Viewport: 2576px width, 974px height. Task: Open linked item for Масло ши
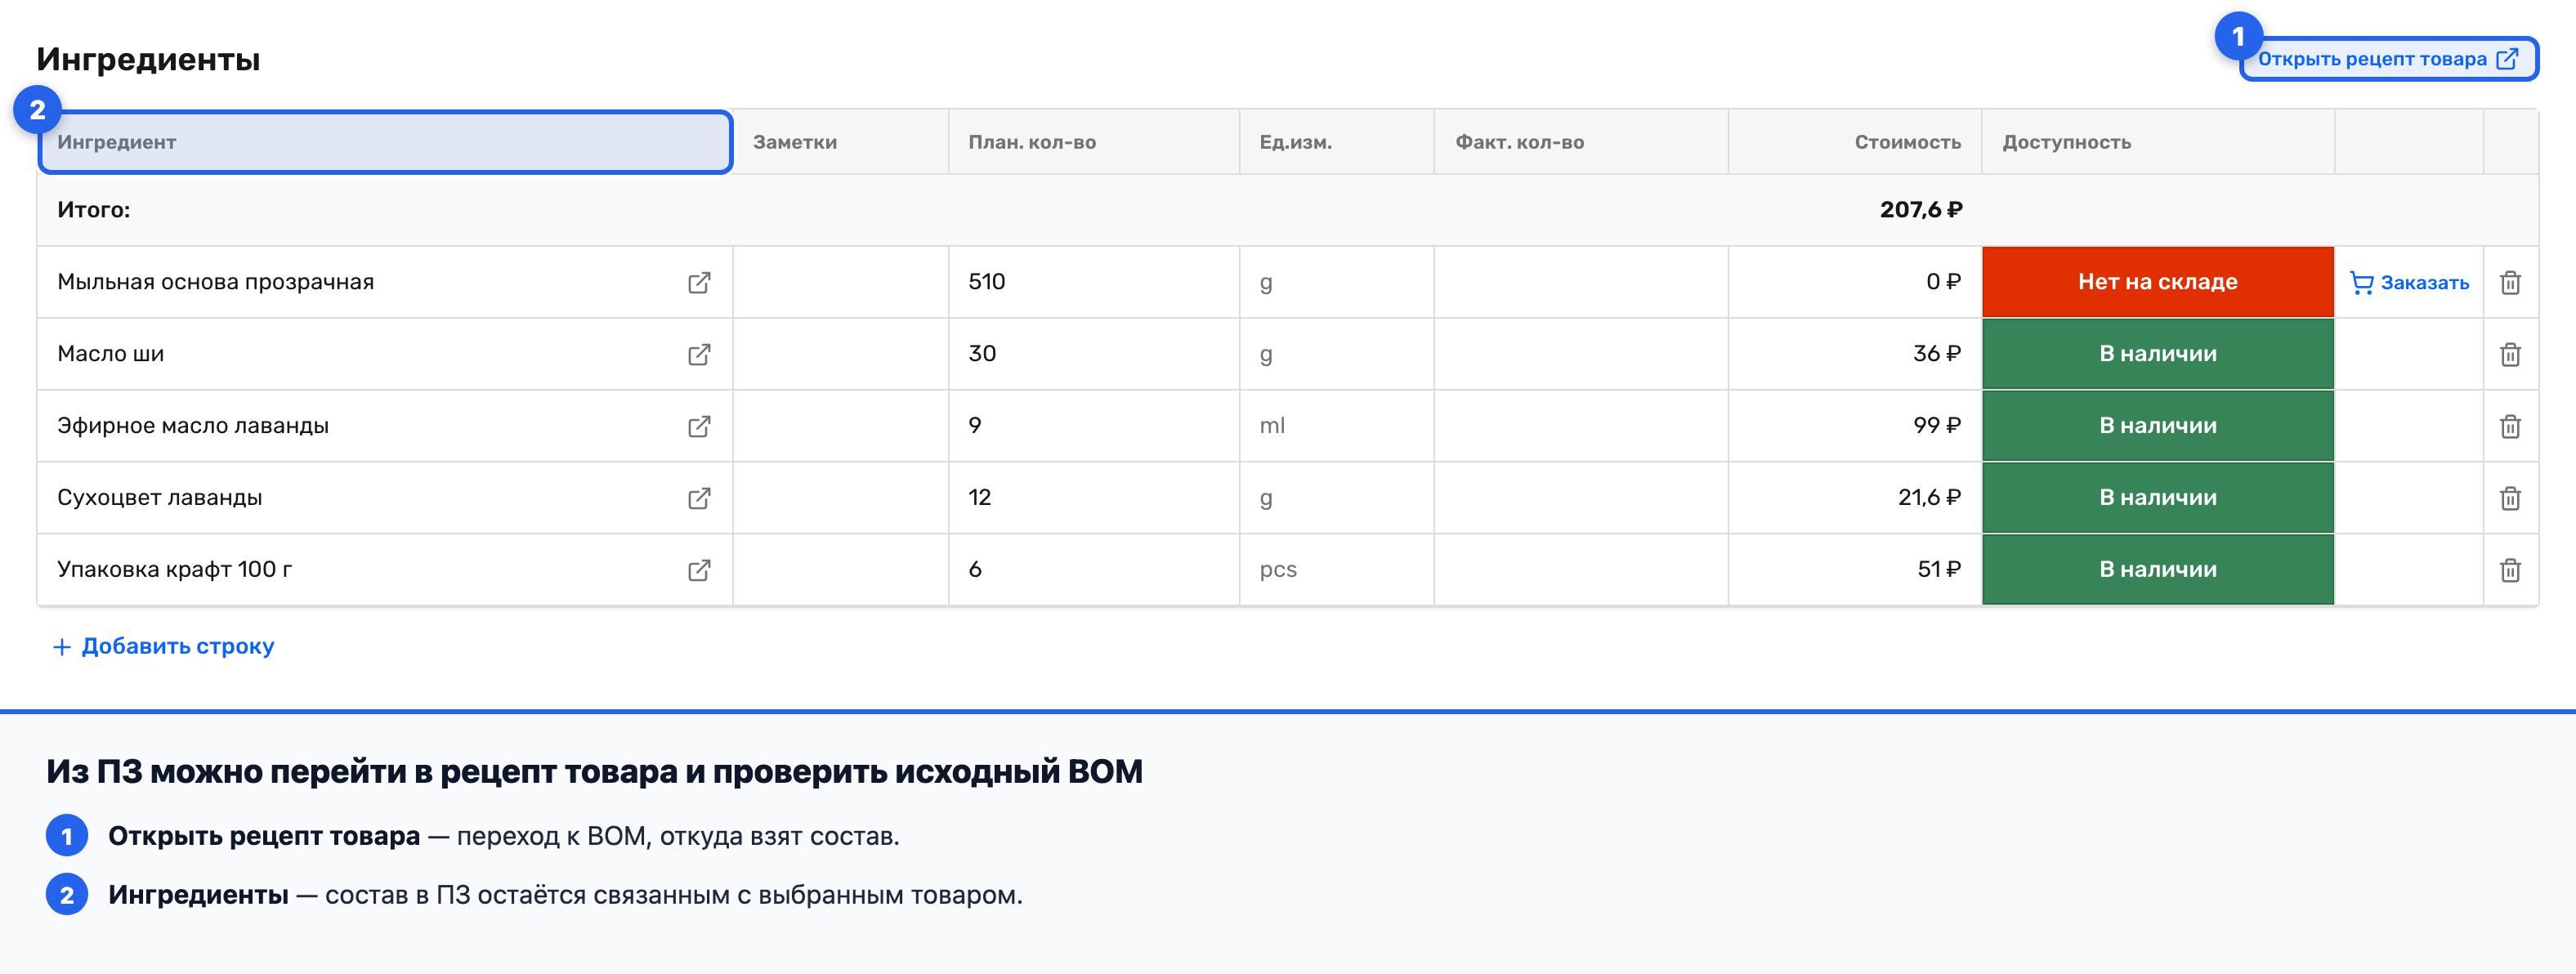[699, 355]
